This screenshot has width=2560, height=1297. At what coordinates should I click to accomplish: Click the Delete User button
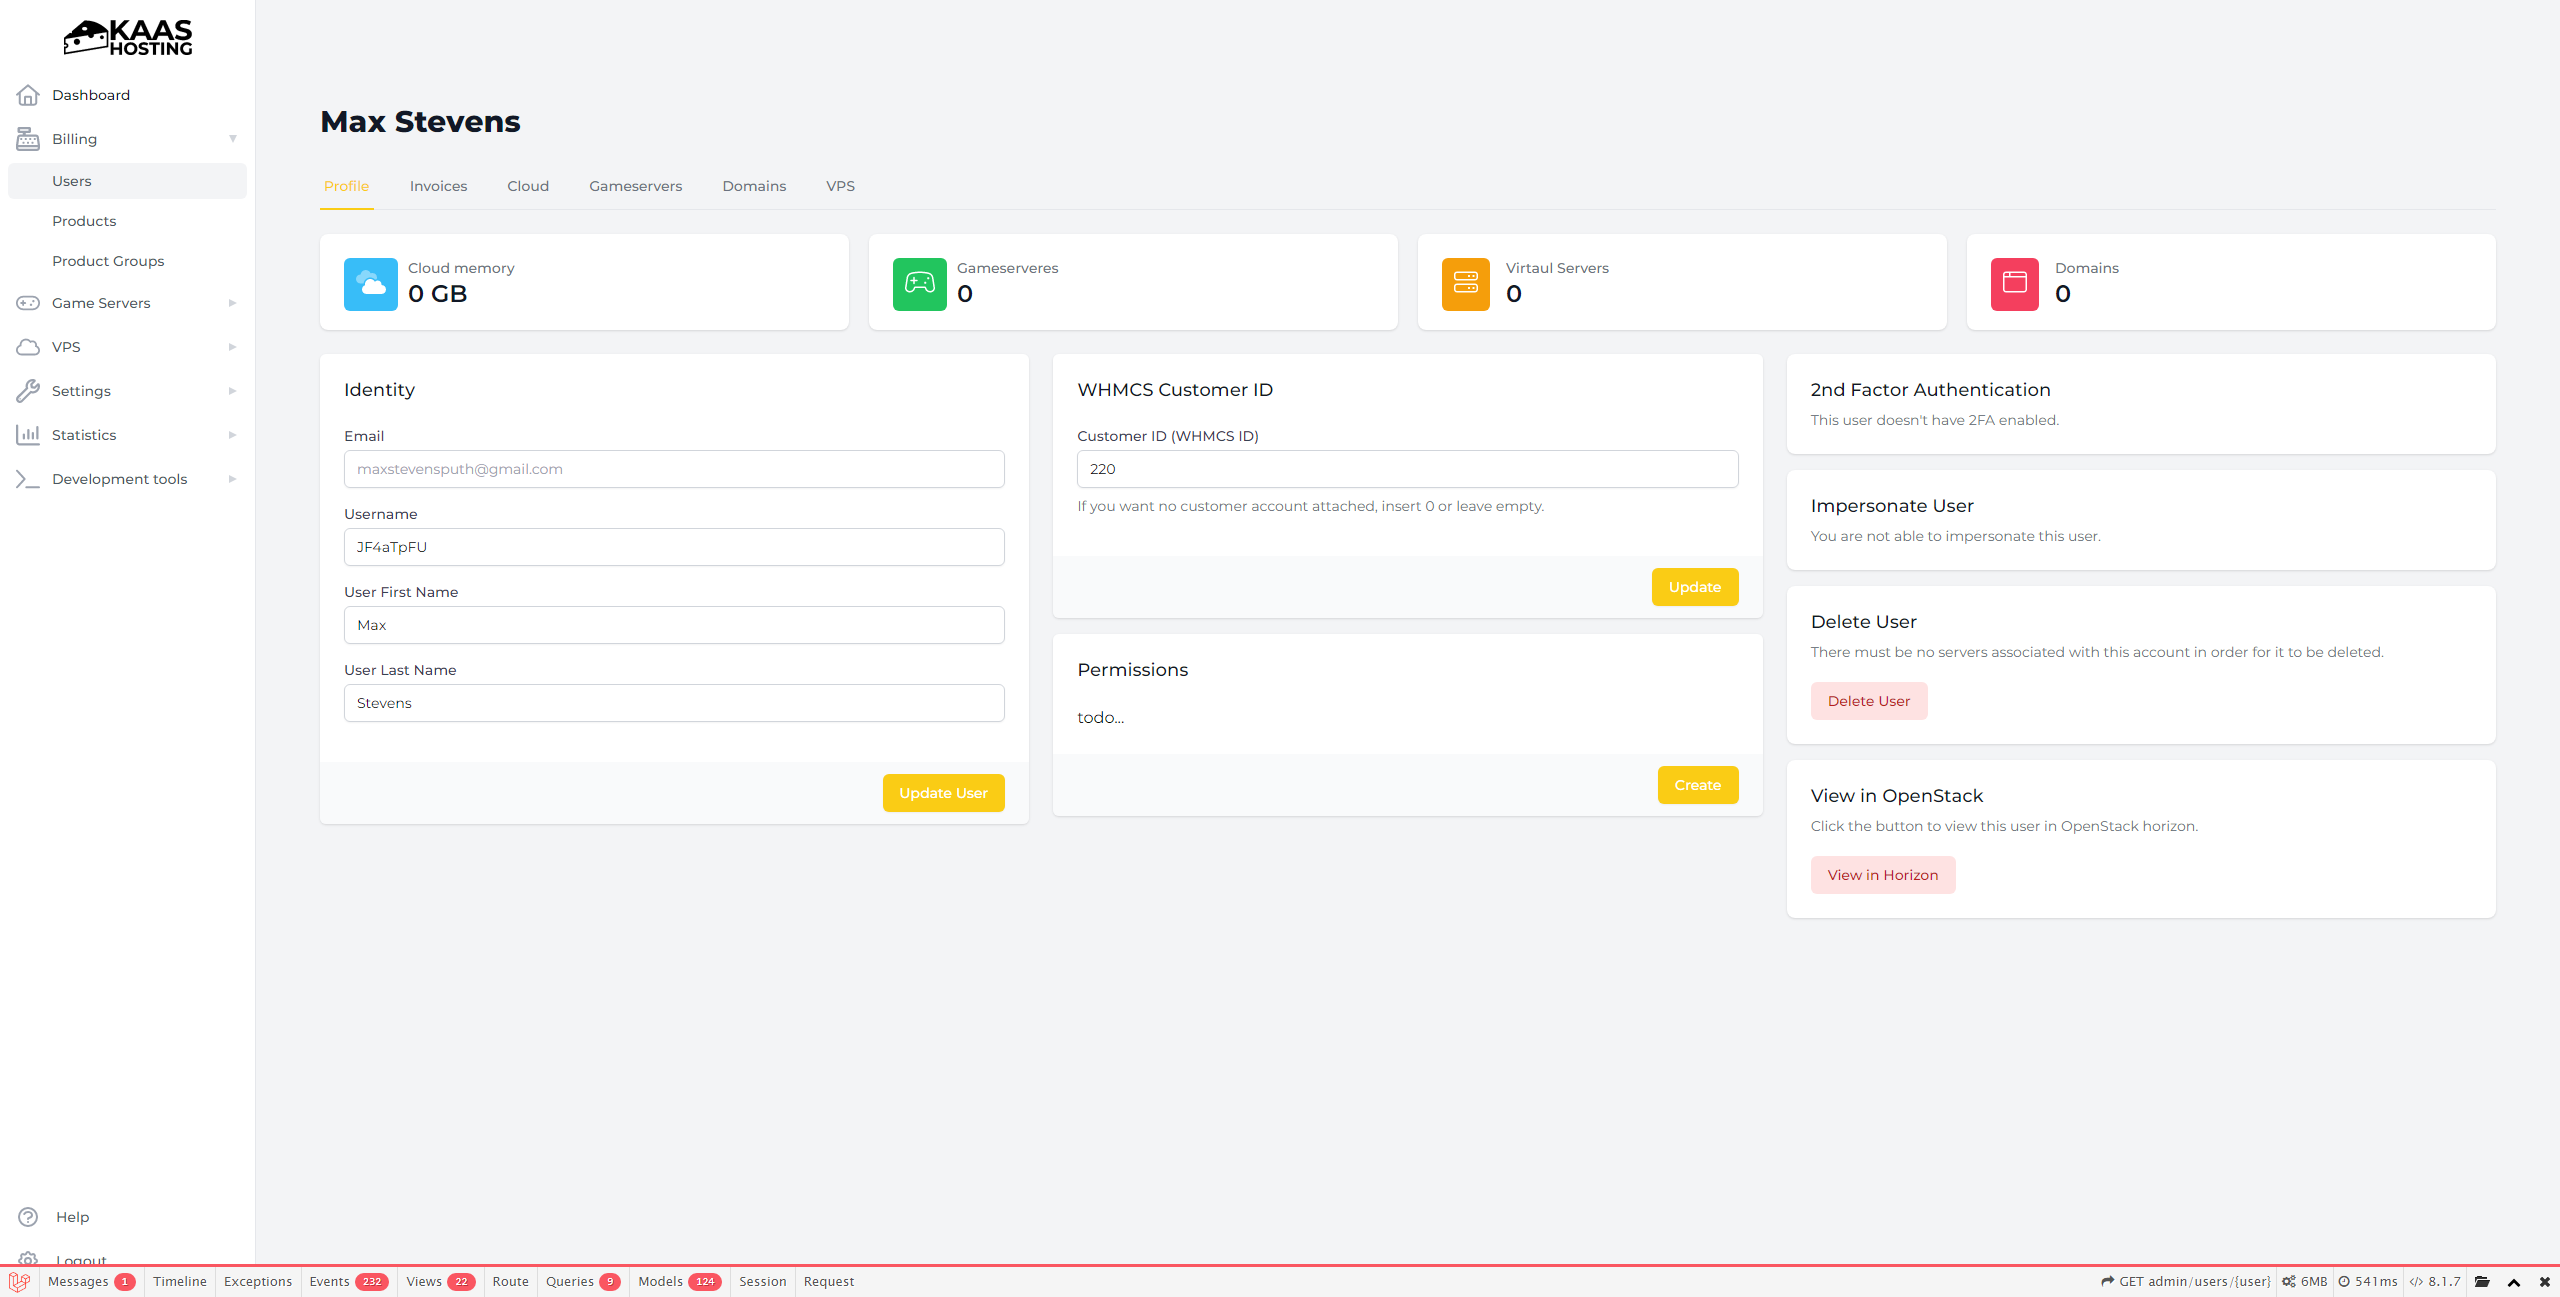click(1868, 701)
